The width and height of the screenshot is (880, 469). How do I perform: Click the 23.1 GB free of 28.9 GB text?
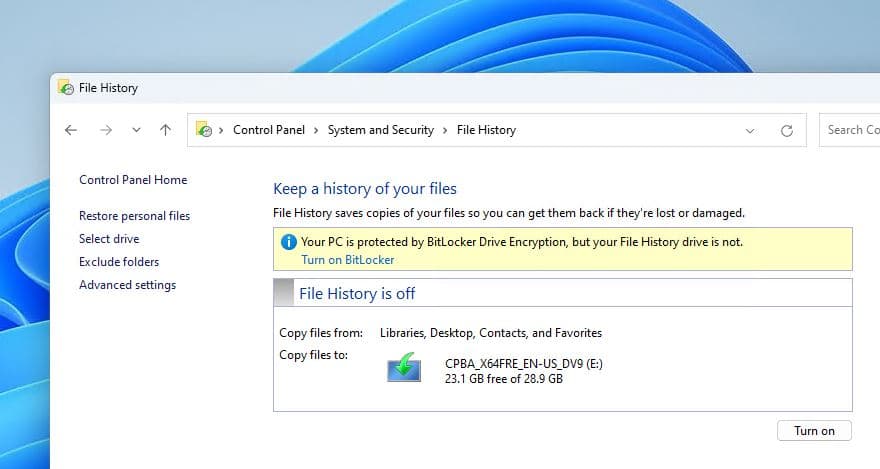[x=504, y=379]
